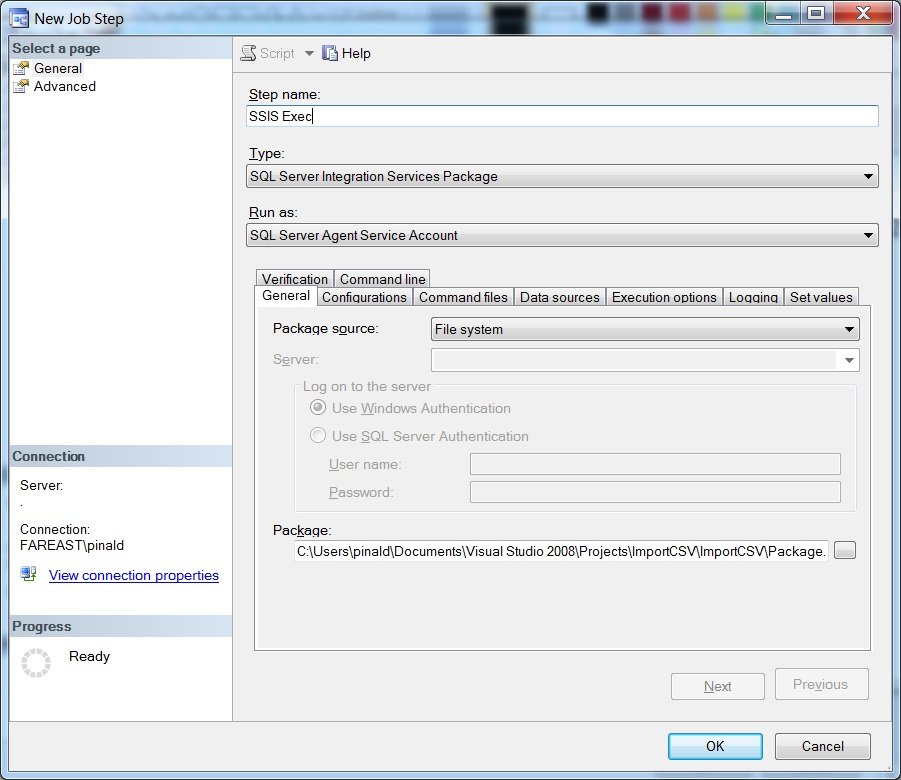Switch to the Data sources tab

[x=560, y=297]
